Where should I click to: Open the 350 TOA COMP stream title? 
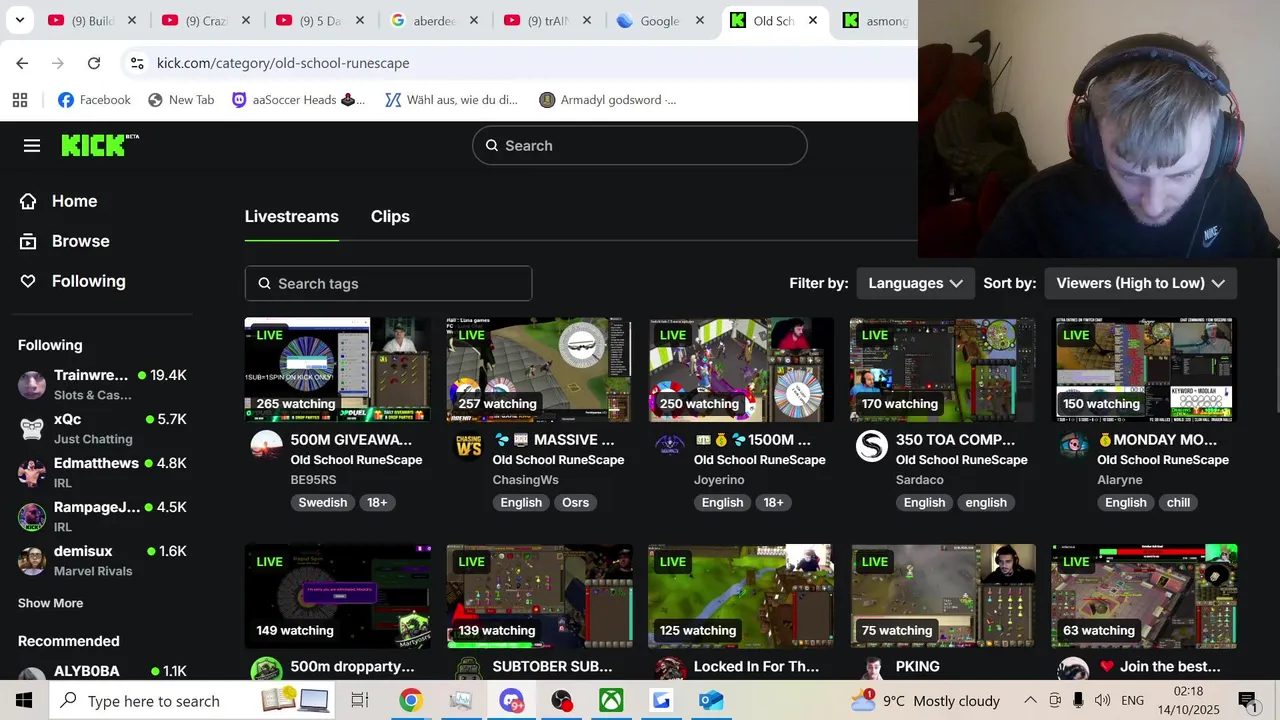coord(955,440)
